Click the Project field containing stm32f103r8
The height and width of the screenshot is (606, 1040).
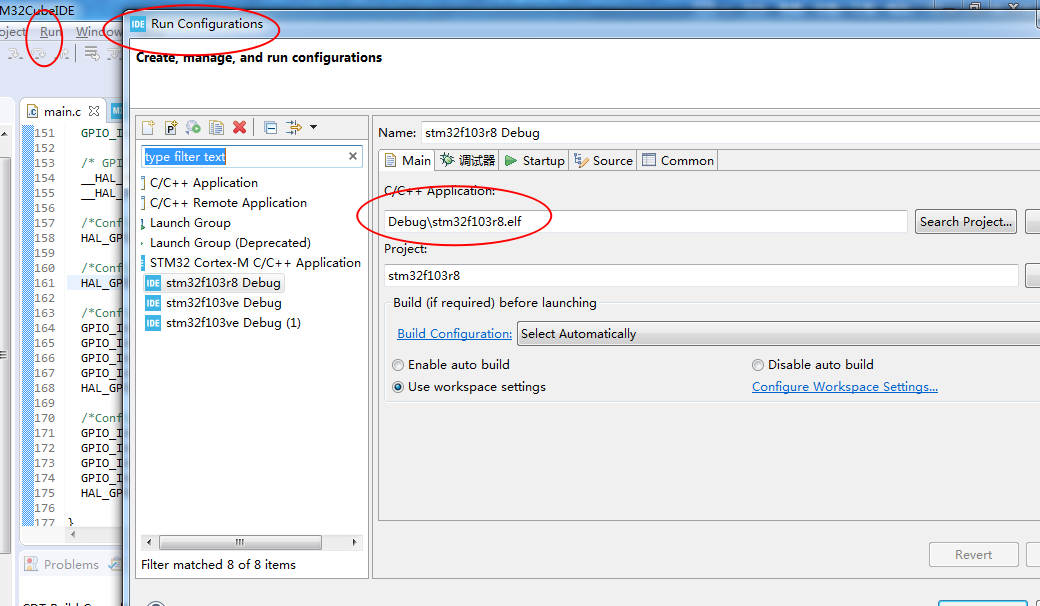tap(701, 276)
